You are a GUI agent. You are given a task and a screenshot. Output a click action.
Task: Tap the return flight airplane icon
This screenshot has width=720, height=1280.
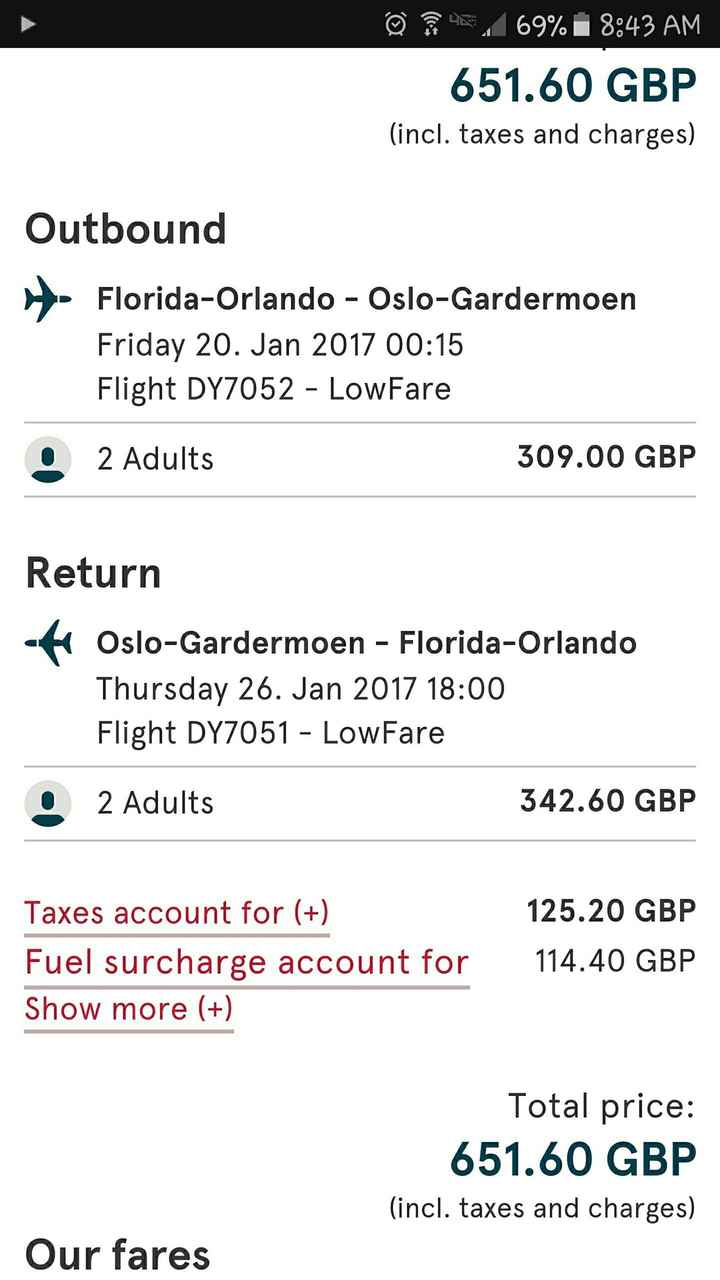(x=48, y=644)
